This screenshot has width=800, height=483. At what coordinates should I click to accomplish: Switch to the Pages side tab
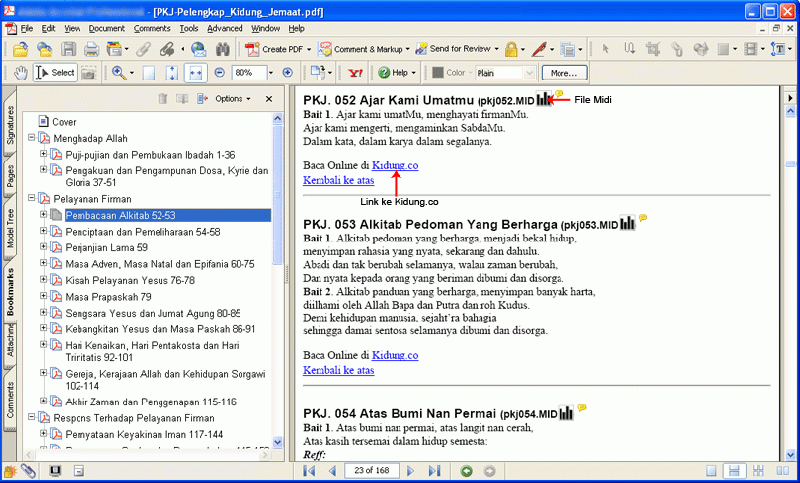pos(10,176)
